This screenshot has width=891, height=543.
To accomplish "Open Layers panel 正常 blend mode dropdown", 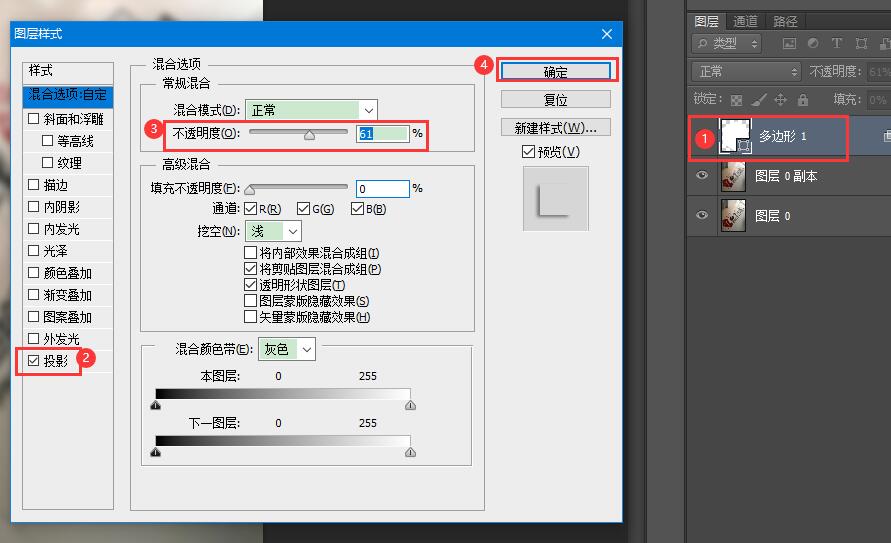I will click(x=746, y=72).
